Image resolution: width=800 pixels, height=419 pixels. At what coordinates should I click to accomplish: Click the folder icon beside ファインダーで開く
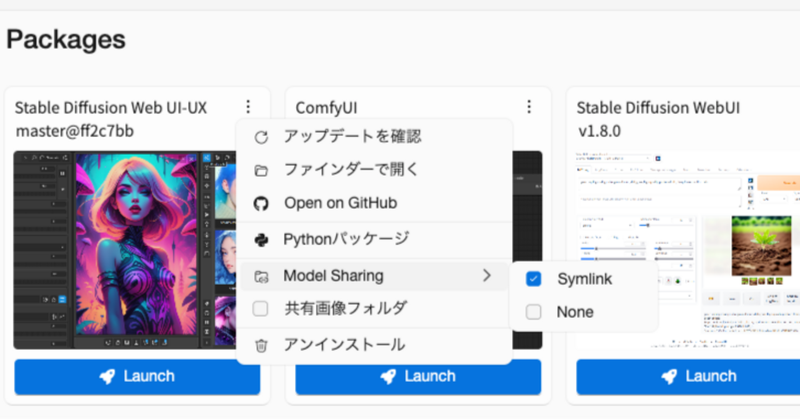click(x=261, y=170)
